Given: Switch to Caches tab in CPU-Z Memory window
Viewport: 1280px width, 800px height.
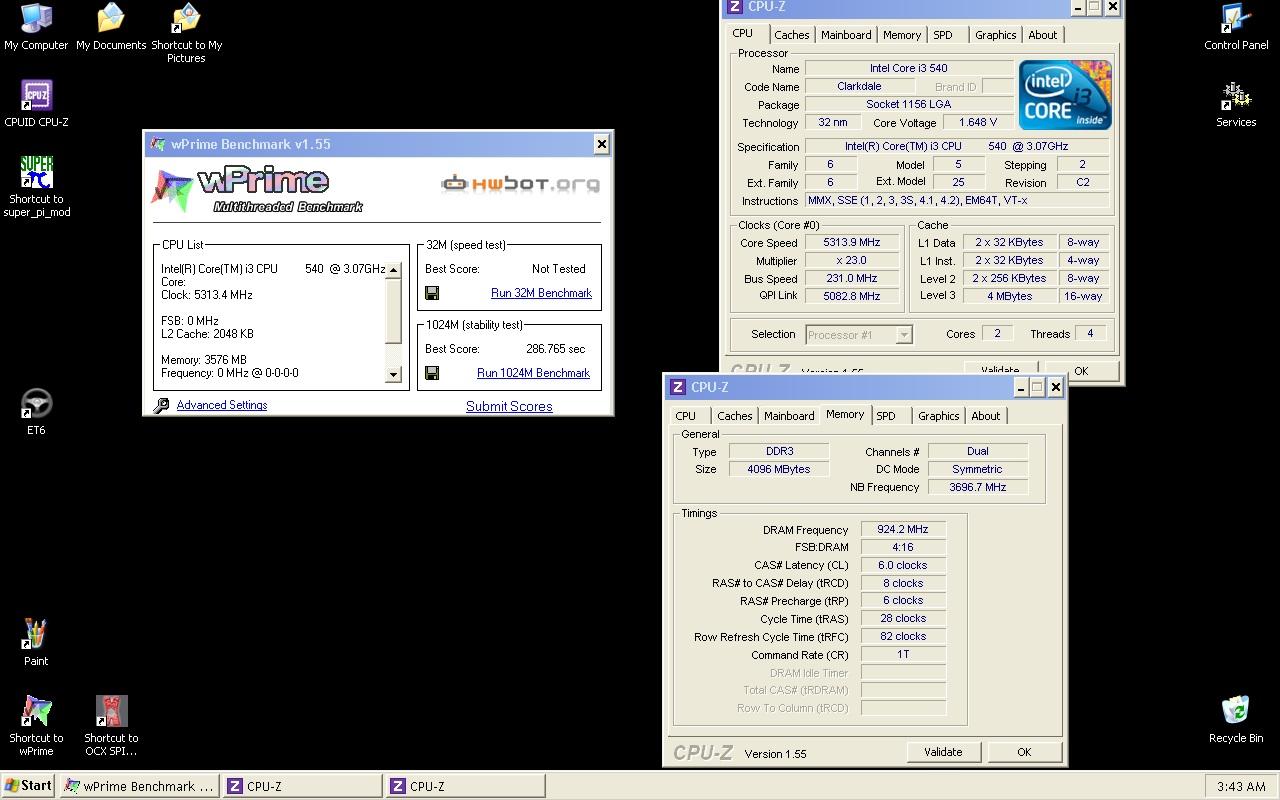Looking at the screenshot, I should coord(734,416).
